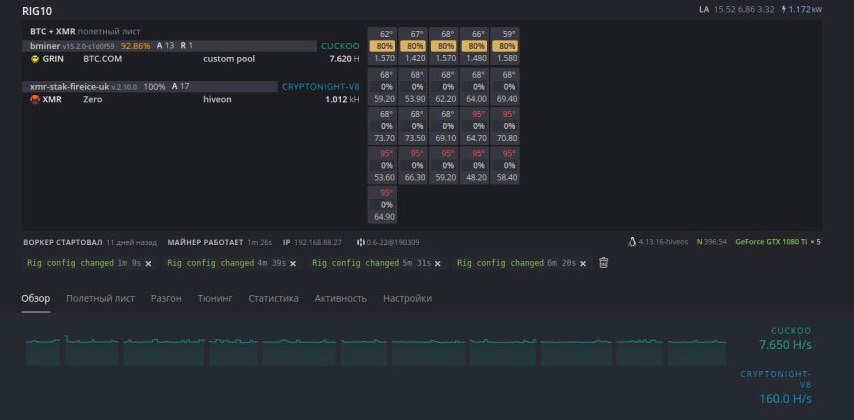Image resolution: width=854 pixels, height=420 pixels.
Task: Click the bminer miner name
Action: coord(45,46)
